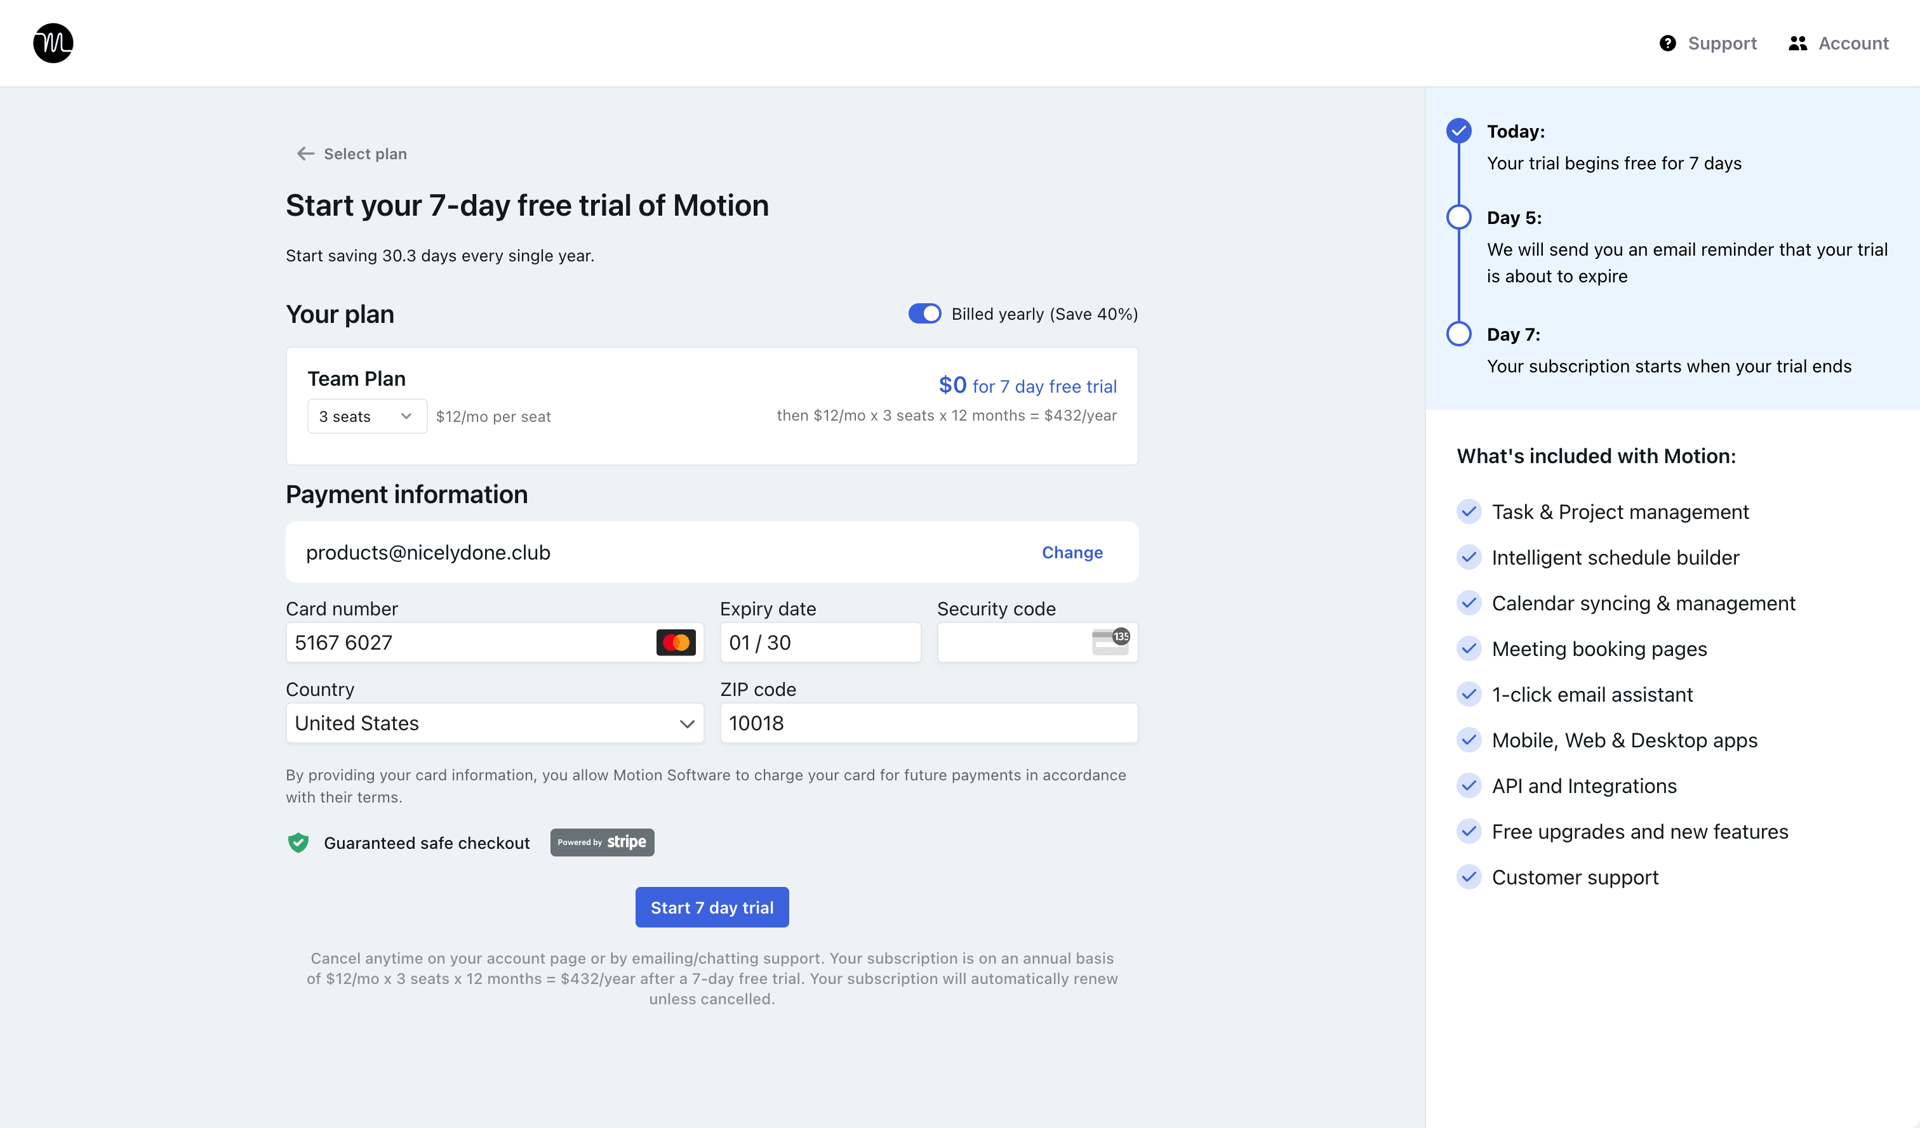Click the checkmark beside API and Integrations
This screenshot has height=1128, width=1920.
(1469, 785)
